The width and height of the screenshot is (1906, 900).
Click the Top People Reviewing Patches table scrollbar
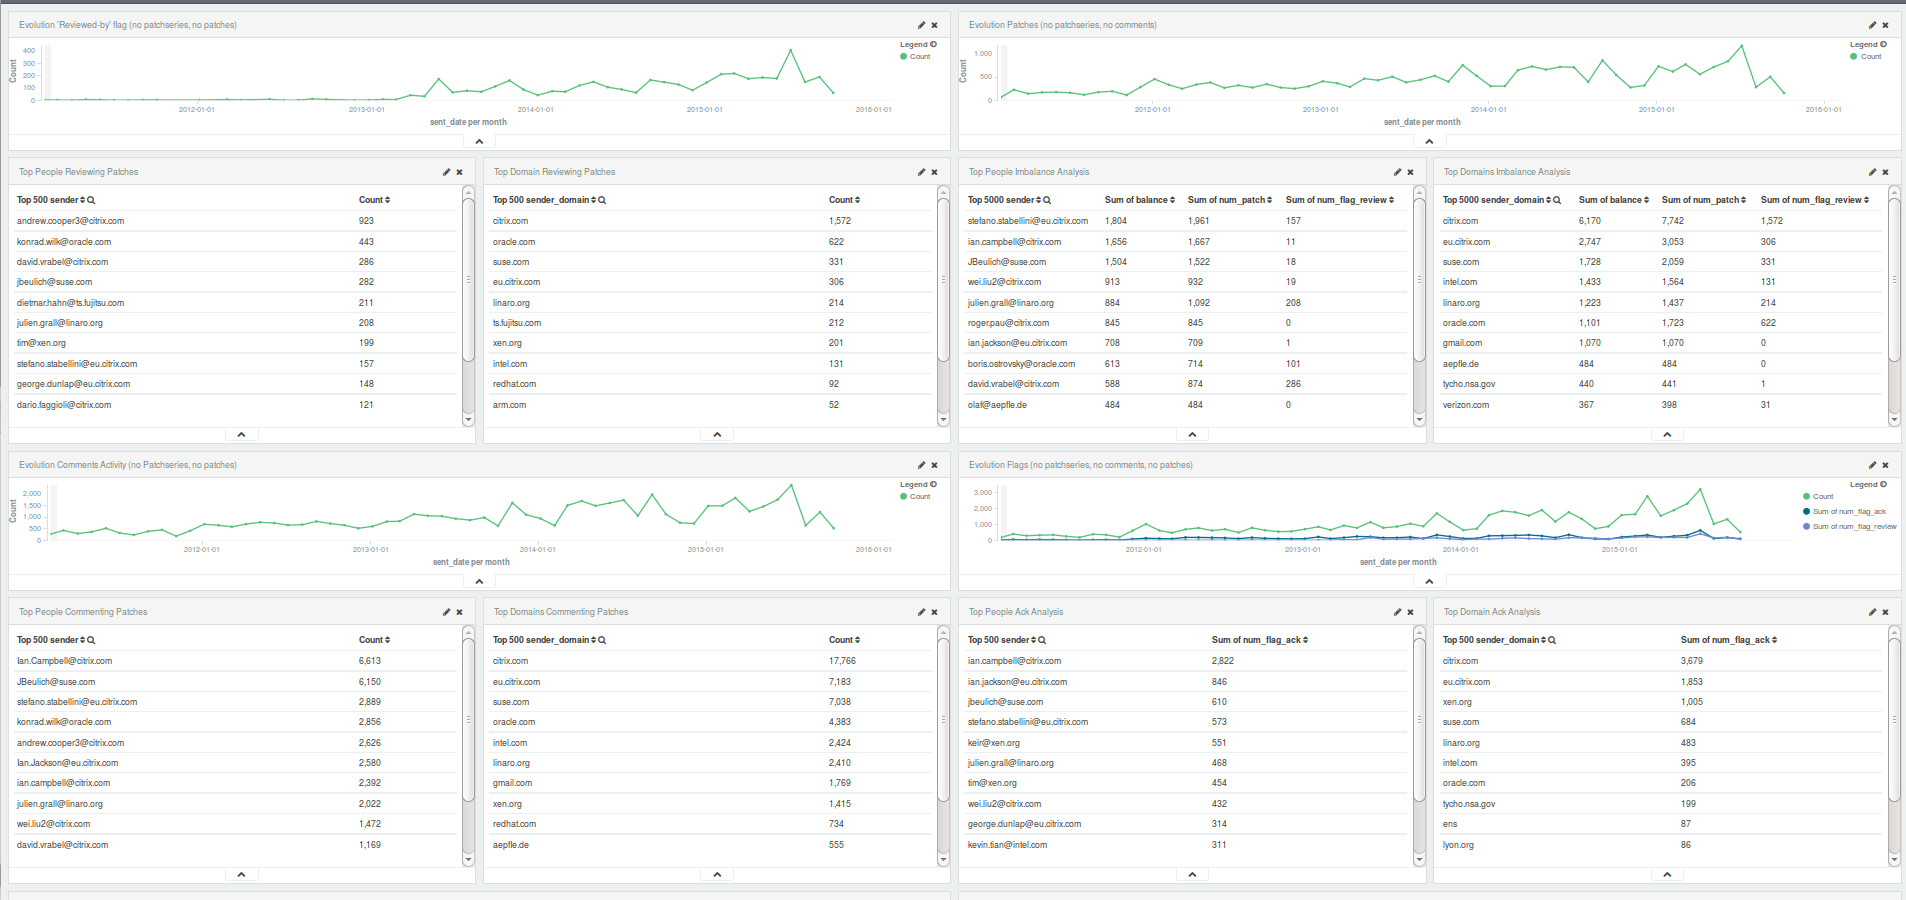468,300
